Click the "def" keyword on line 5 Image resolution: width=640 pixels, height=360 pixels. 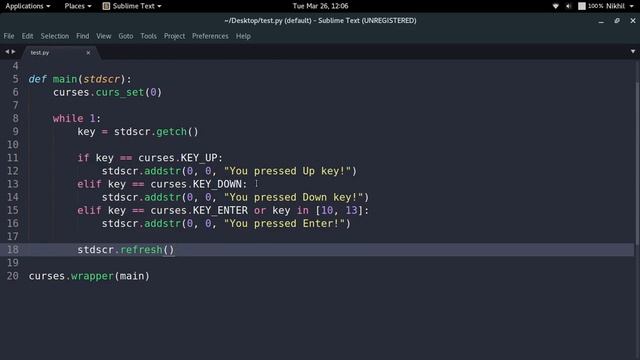point(38,79)
